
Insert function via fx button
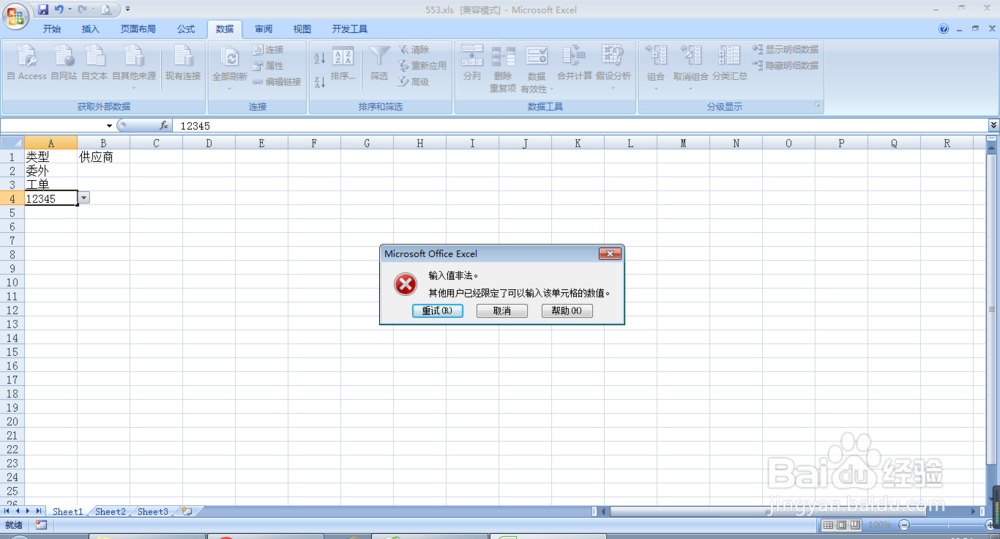[164, 126]
